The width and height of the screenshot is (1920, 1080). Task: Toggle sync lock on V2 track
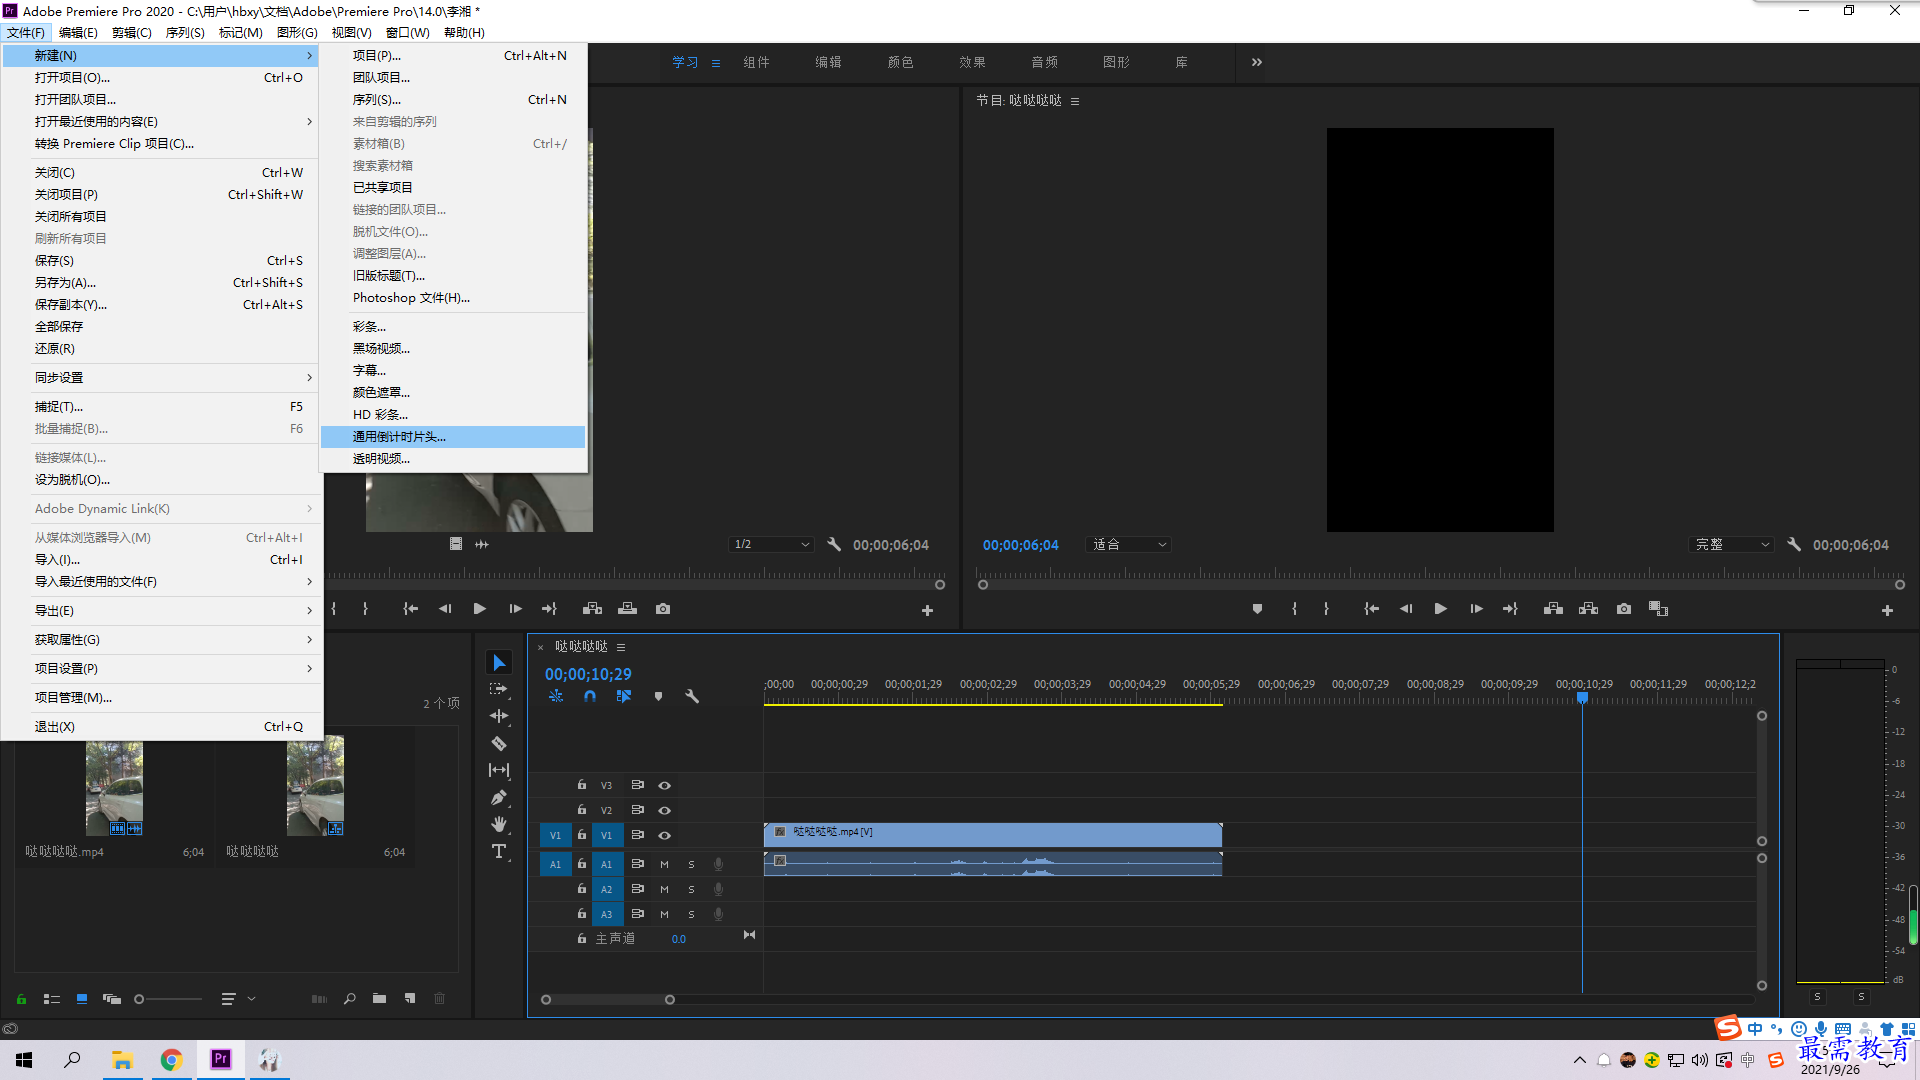coord(637,810)
